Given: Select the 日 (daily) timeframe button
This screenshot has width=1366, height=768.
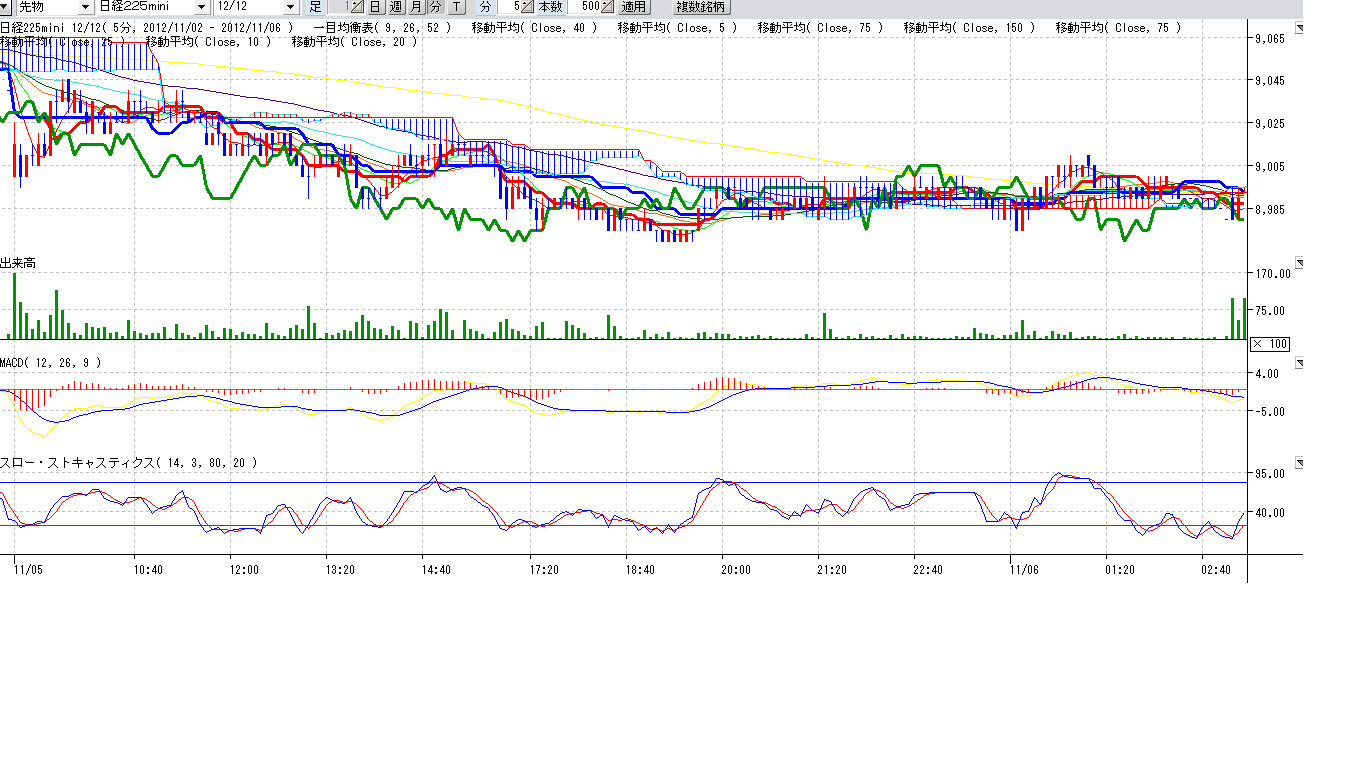Looking at the screenshot, I should [x=375, y=7].
